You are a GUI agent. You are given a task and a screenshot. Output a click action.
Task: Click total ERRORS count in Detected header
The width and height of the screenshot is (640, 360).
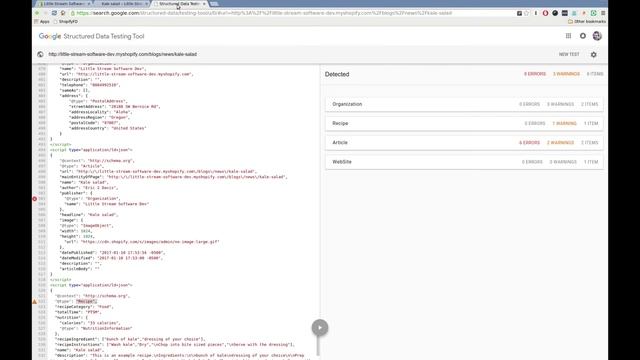(x=535, y=74)
